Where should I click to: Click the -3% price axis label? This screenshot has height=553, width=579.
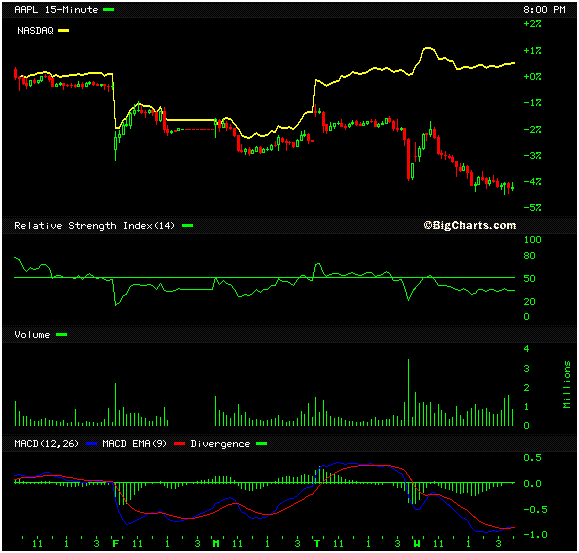tap(532, 155)
